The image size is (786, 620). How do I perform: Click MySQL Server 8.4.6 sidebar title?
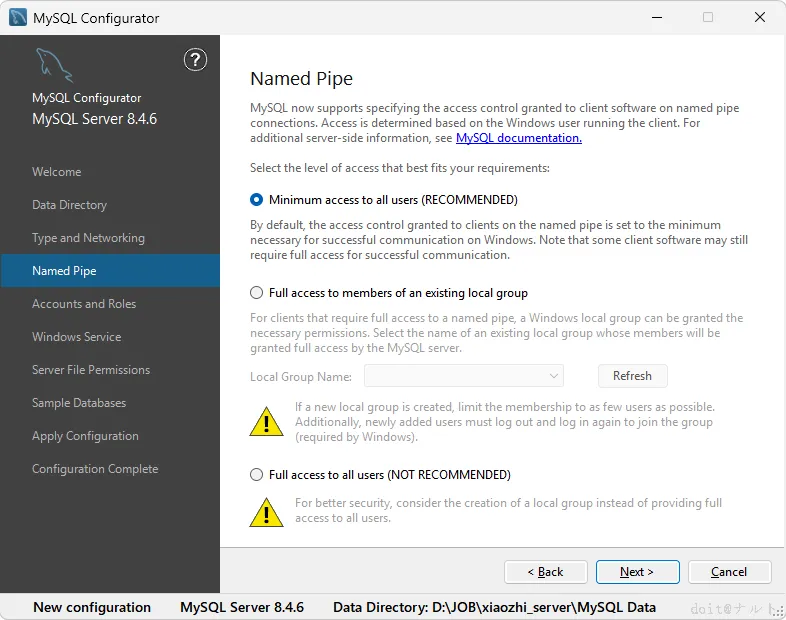point(94,119)
